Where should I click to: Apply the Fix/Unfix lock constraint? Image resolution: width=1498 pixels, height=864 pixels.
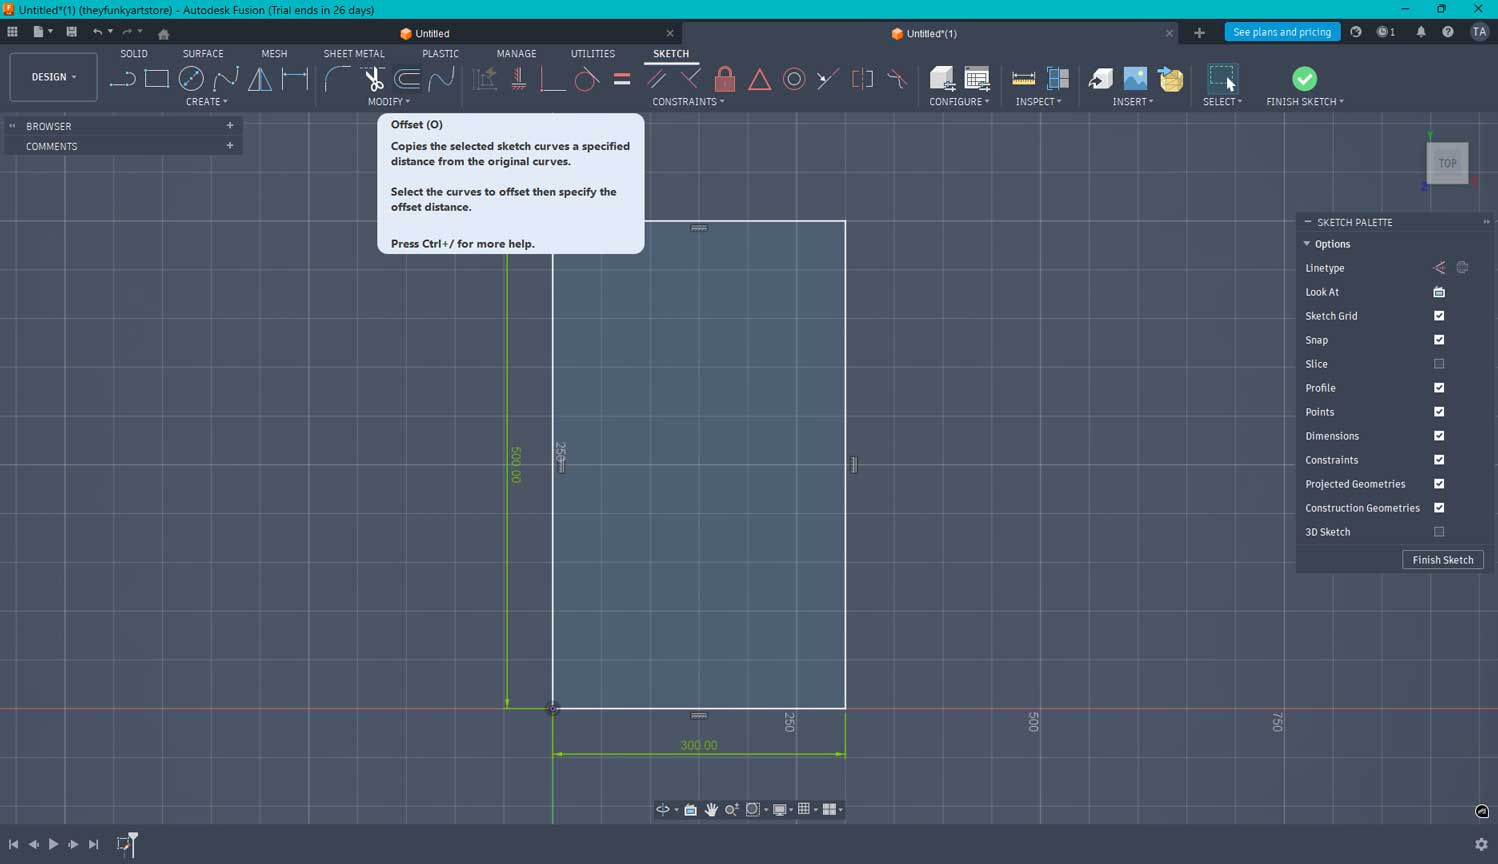coord(725,79)
